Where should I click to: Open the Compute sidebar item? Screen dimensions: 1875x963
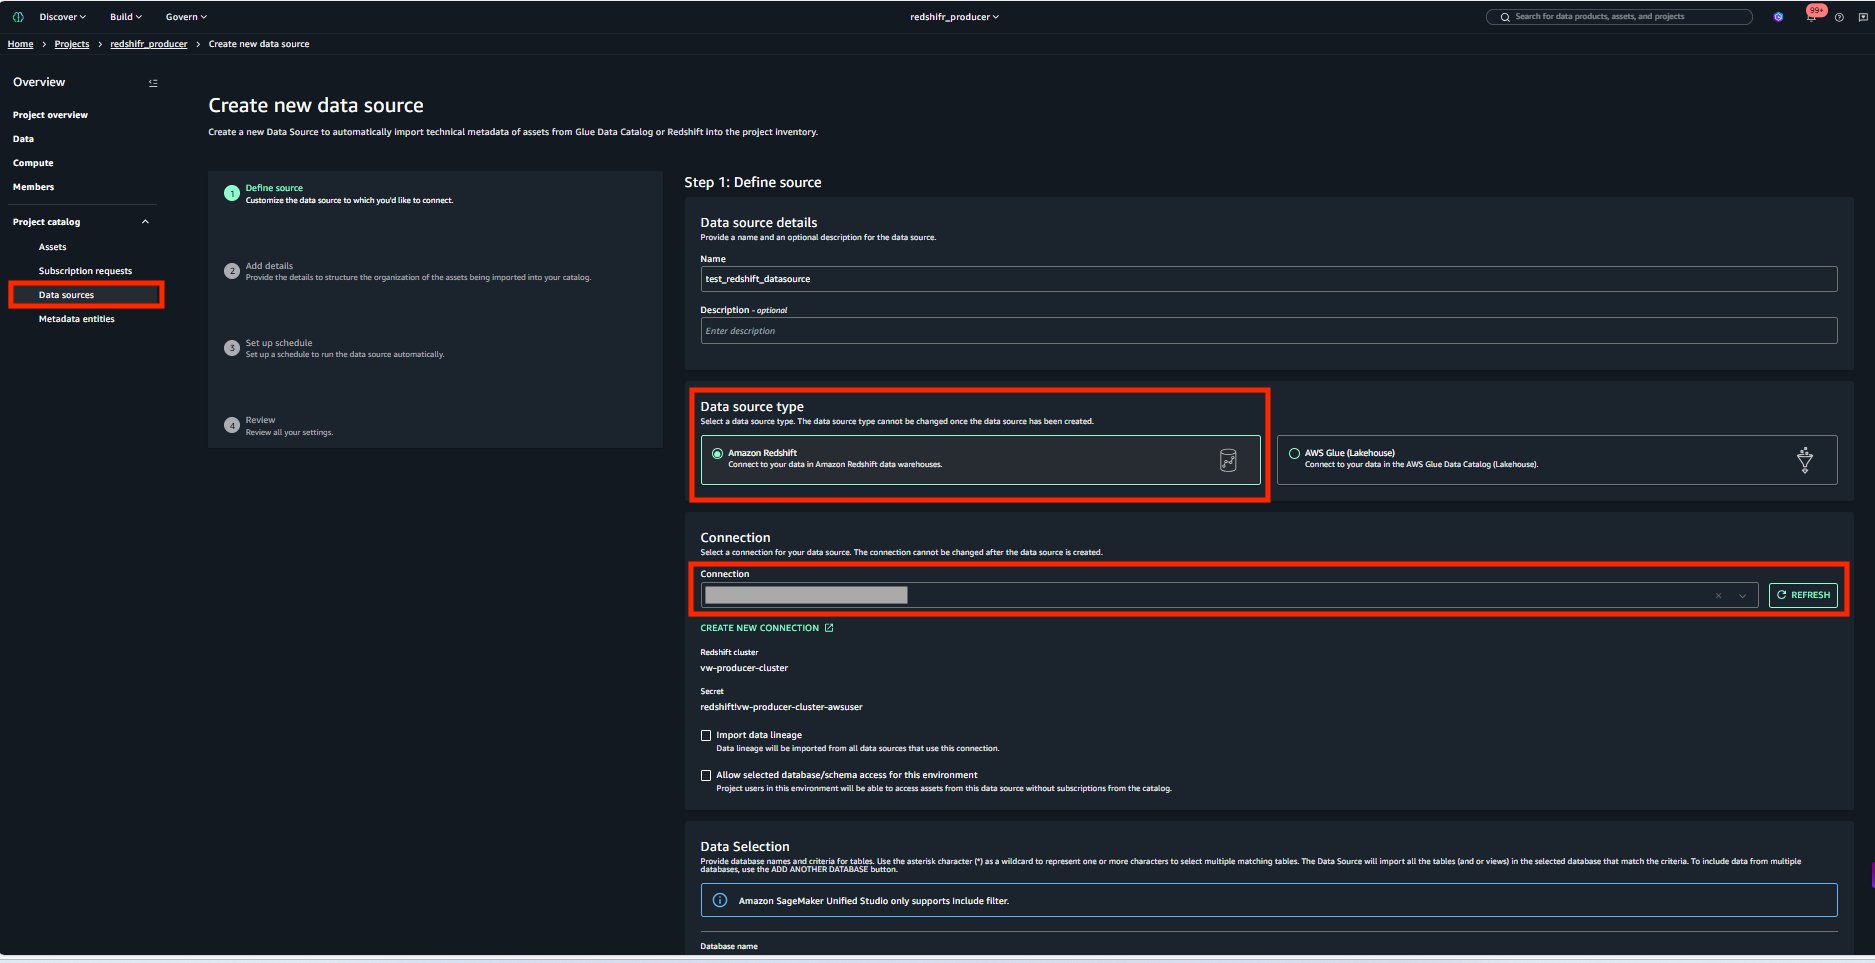(33, 163)
